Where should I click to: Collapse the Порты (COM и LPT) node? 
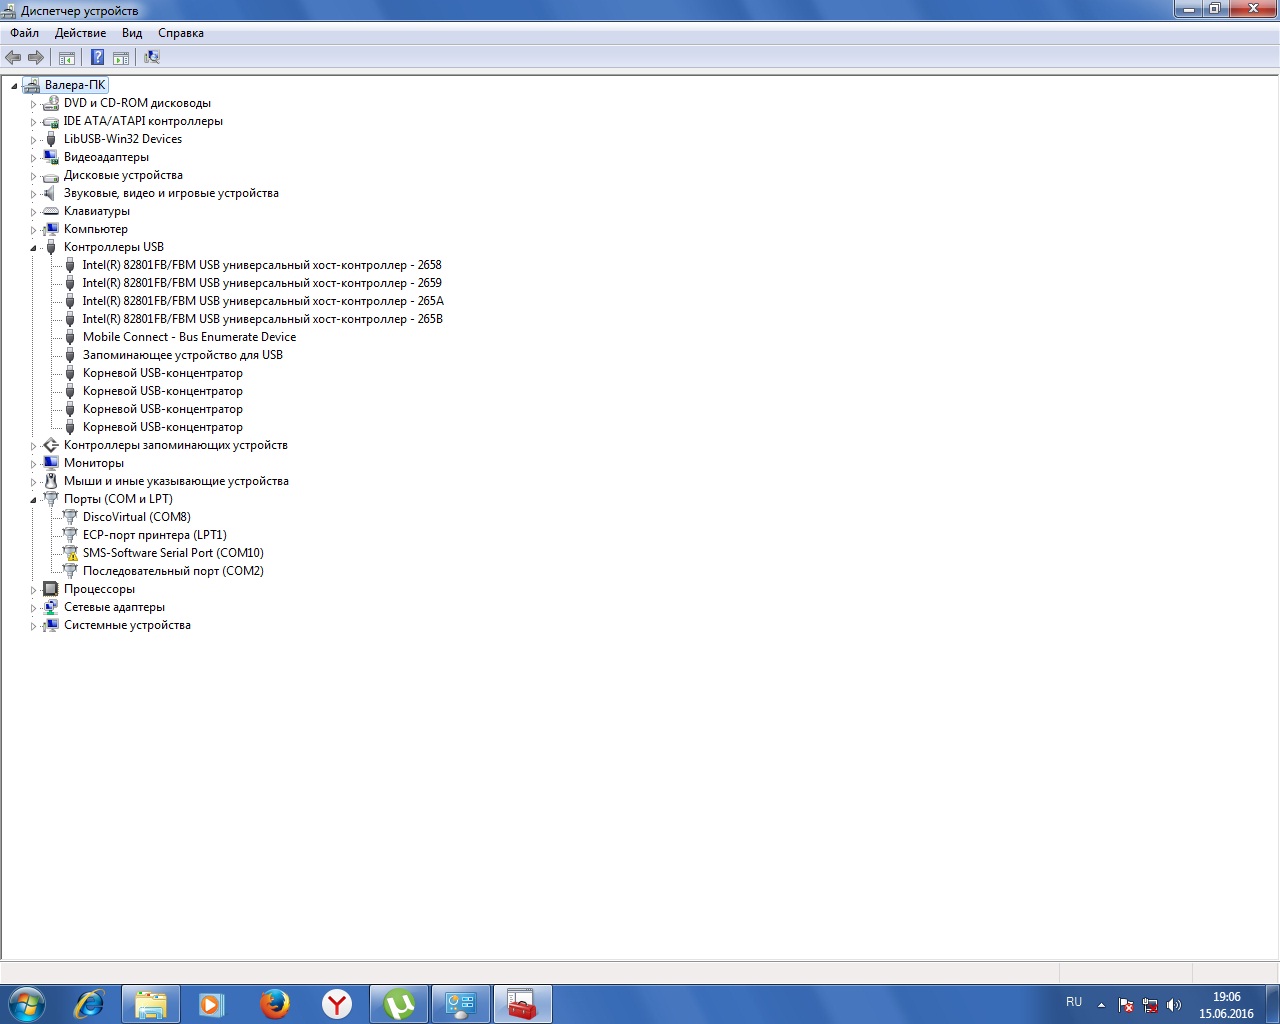(33, 500)
